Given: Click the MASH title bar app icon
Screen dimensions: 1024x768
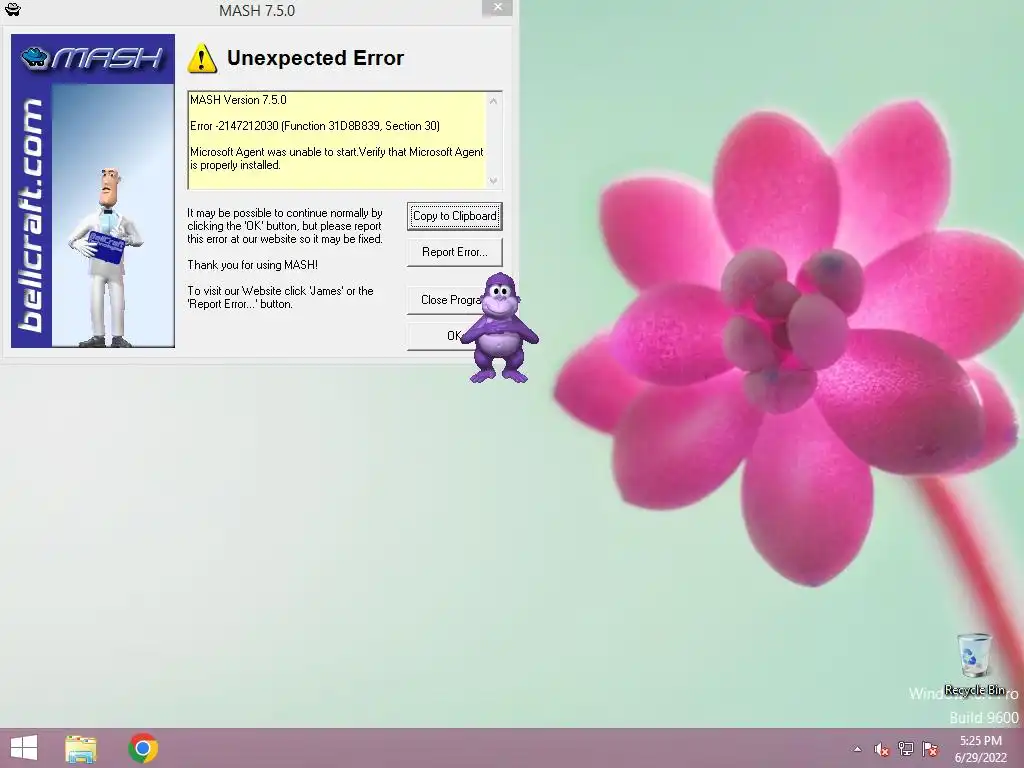Looking at the screenshot, I should tap(12, 9).
